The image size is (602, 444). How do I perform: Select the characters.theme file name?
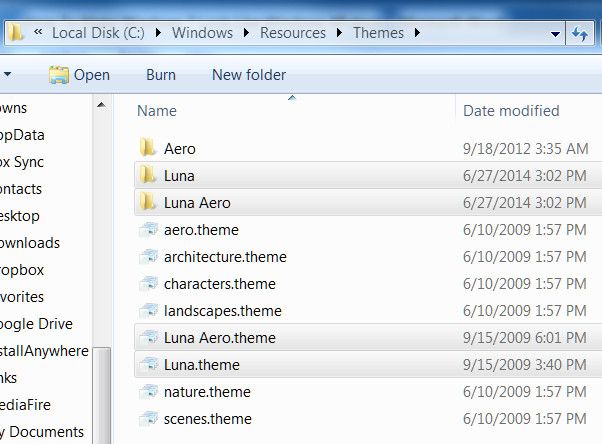[220, 284]
